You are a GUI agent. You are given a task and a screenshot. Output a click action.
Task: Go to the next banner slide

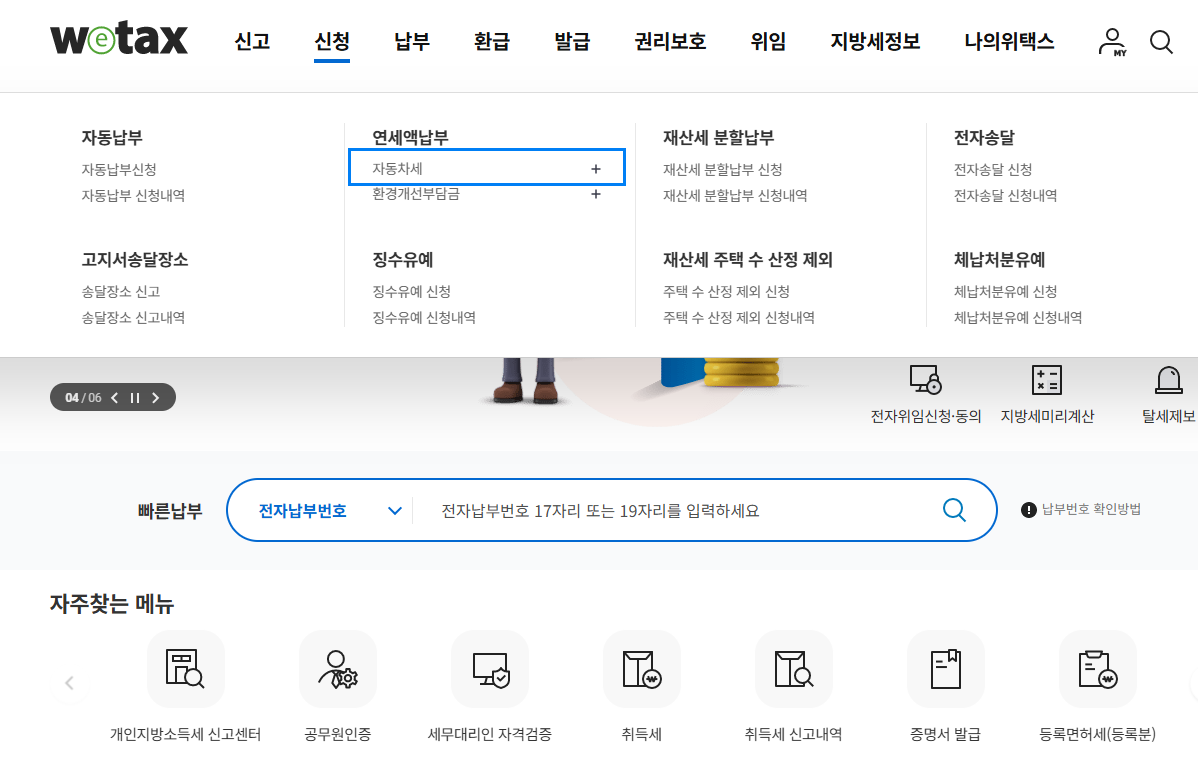(x=155, y=397)
